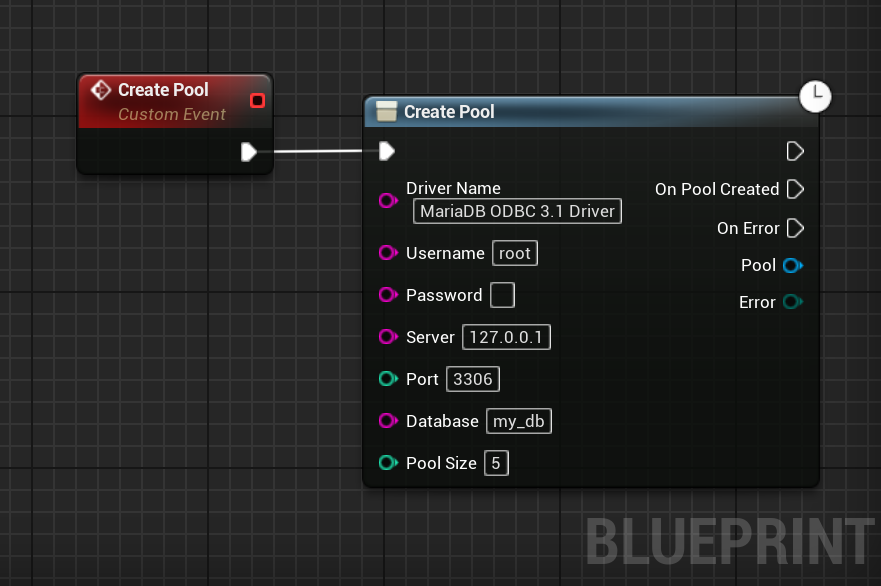Click the On Pool Created execution pin
Viewport: 881px width, 586px height.
pos(795,189)
